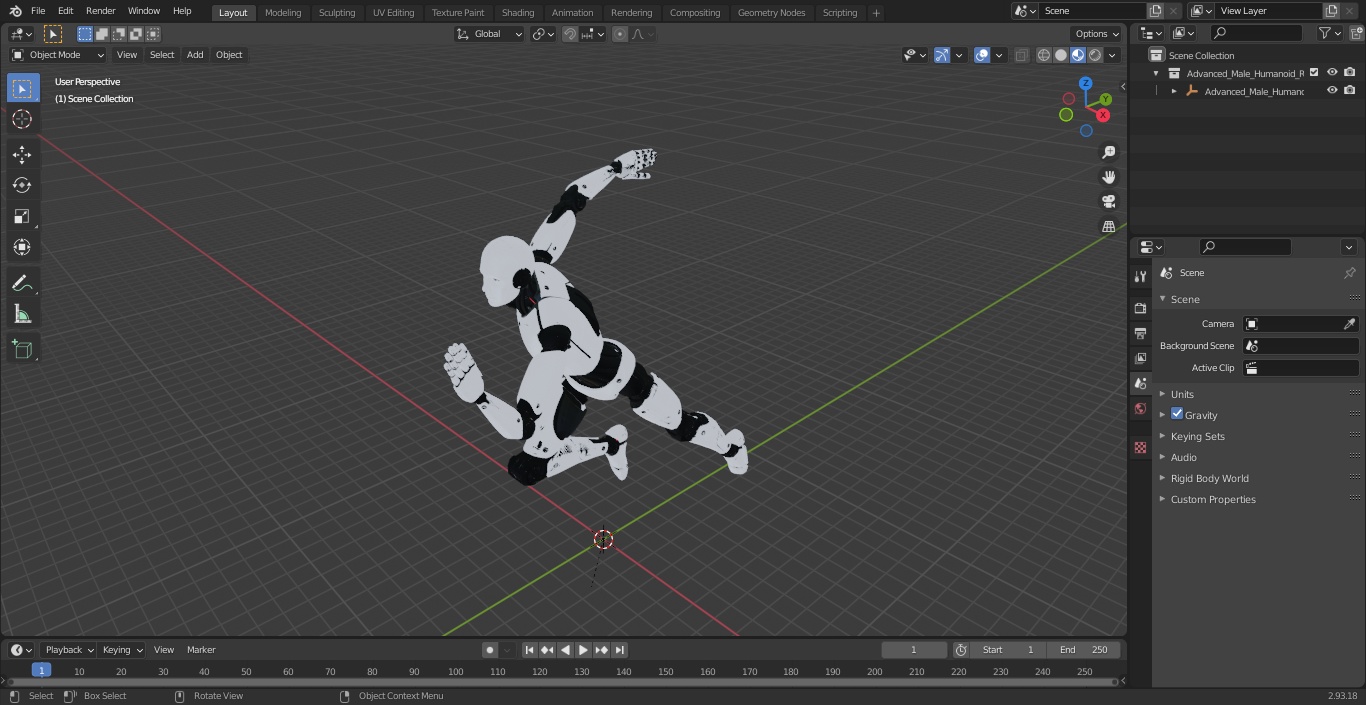
Task: Open the Object Mode dropdown
Action: pos(58,55)
